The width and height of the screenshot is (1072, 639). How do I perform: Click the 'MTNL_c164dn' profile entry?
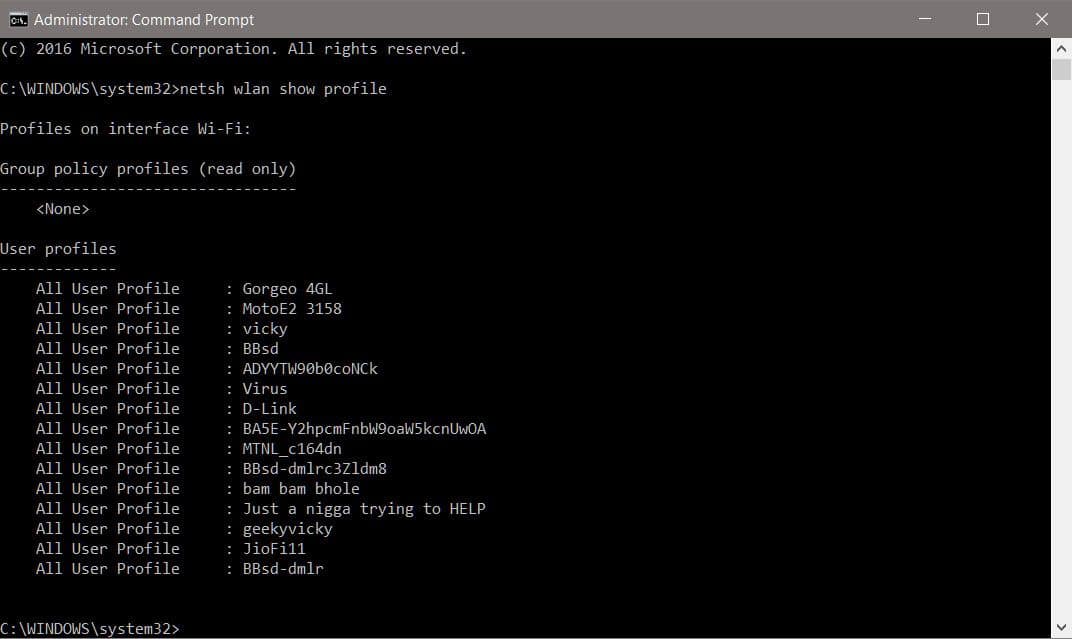coord(291,448)
